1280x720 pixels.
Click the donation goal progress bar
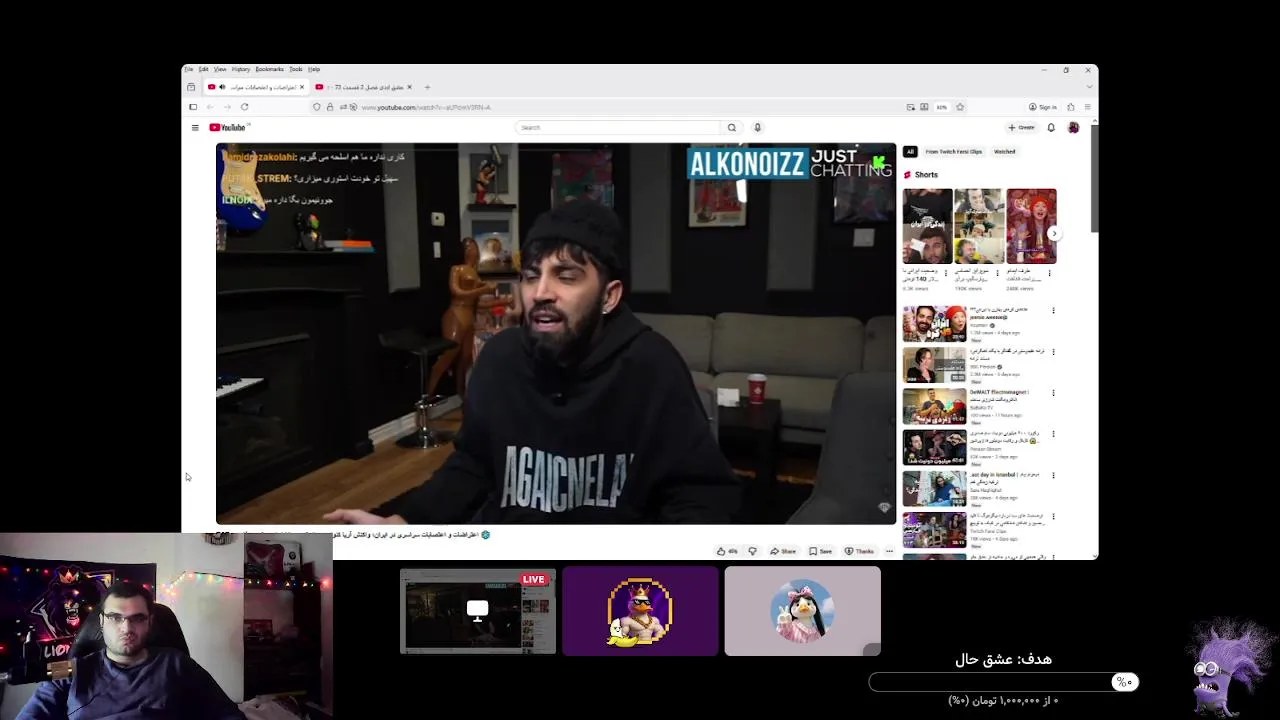pos(1003,682)
